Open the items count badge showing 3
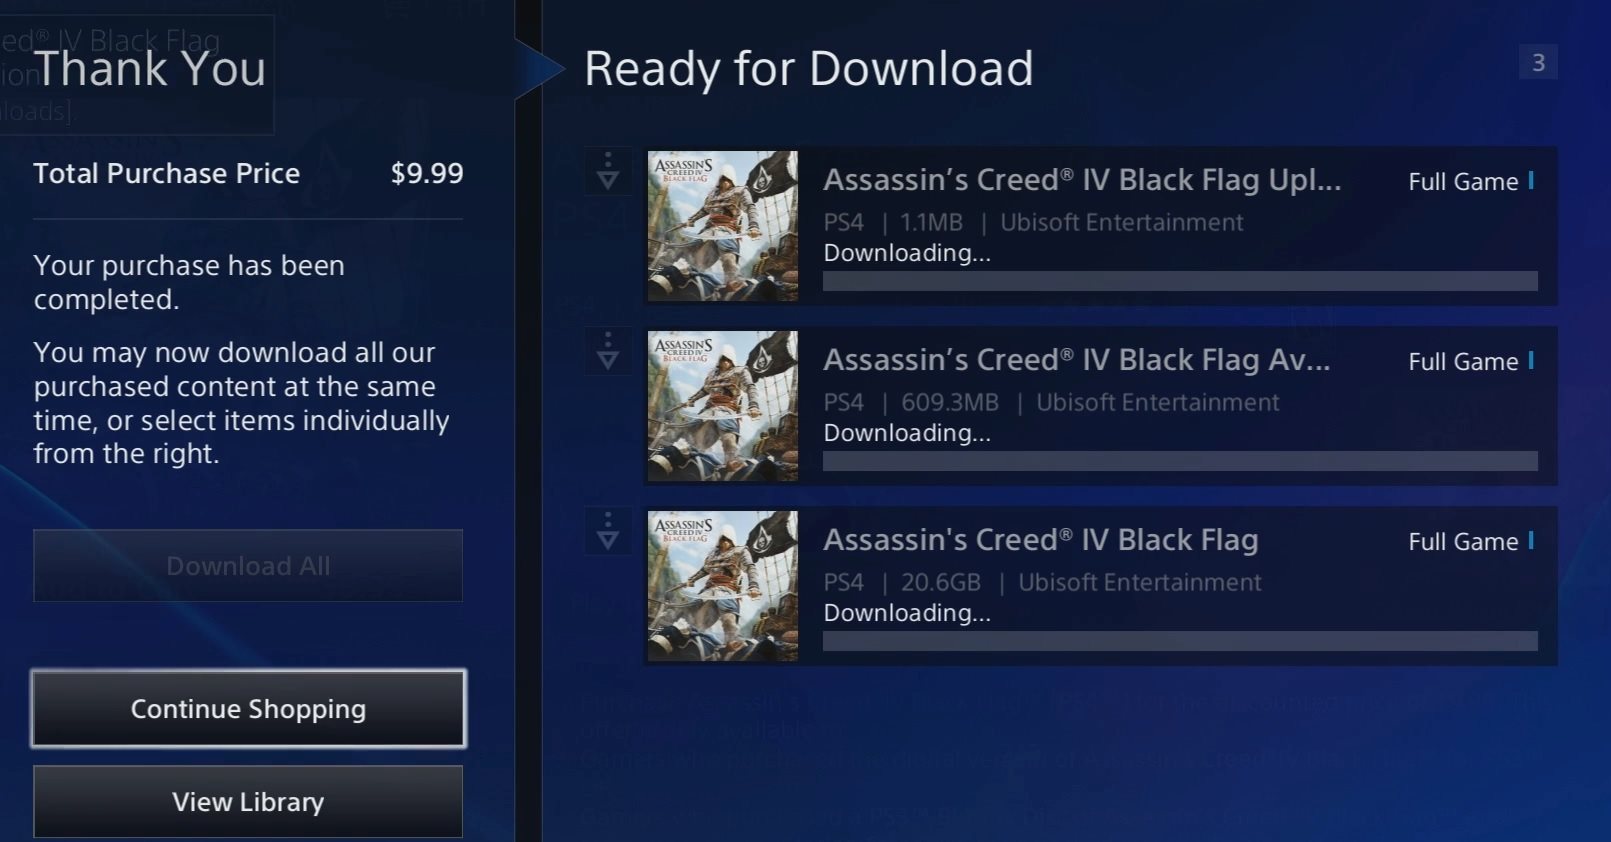 point(1538,63)
